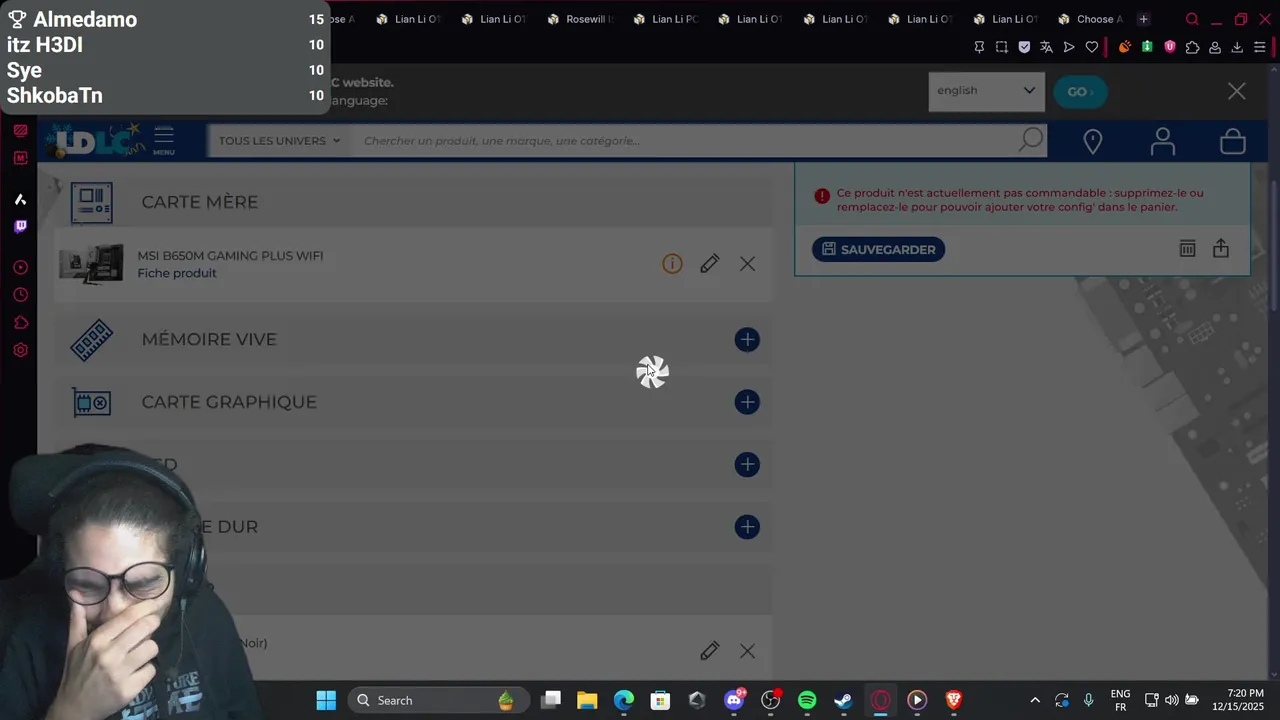Click MSI motherboard thumbnail
This screenshot has width=1280, height=720.
(x=91, y=264)
